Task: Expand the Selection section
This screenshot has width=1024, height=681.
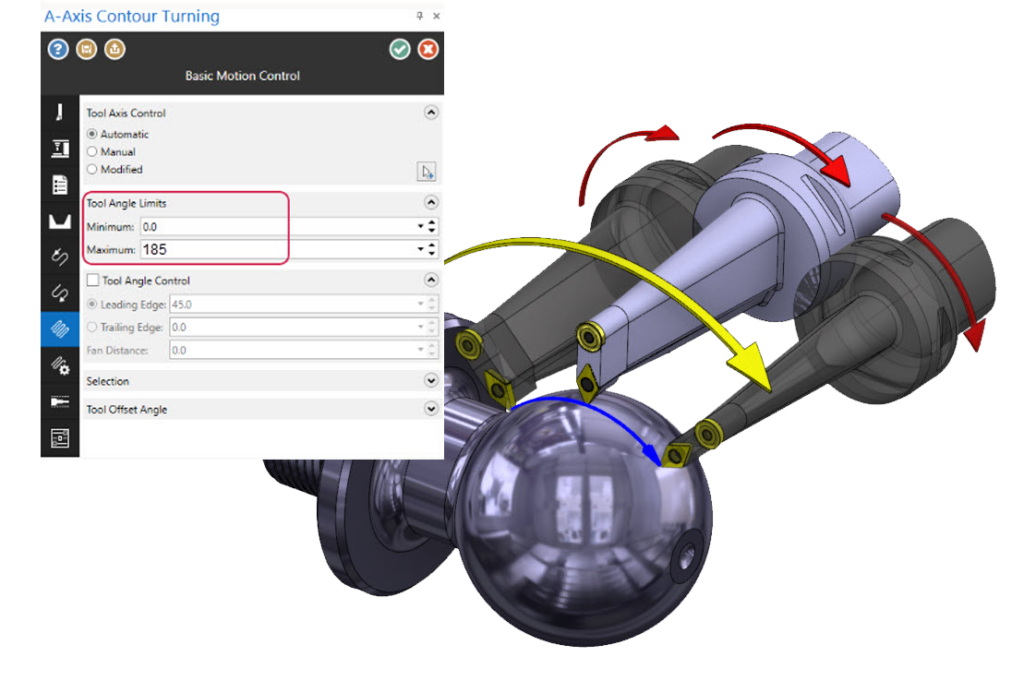Action: point(431,381)
